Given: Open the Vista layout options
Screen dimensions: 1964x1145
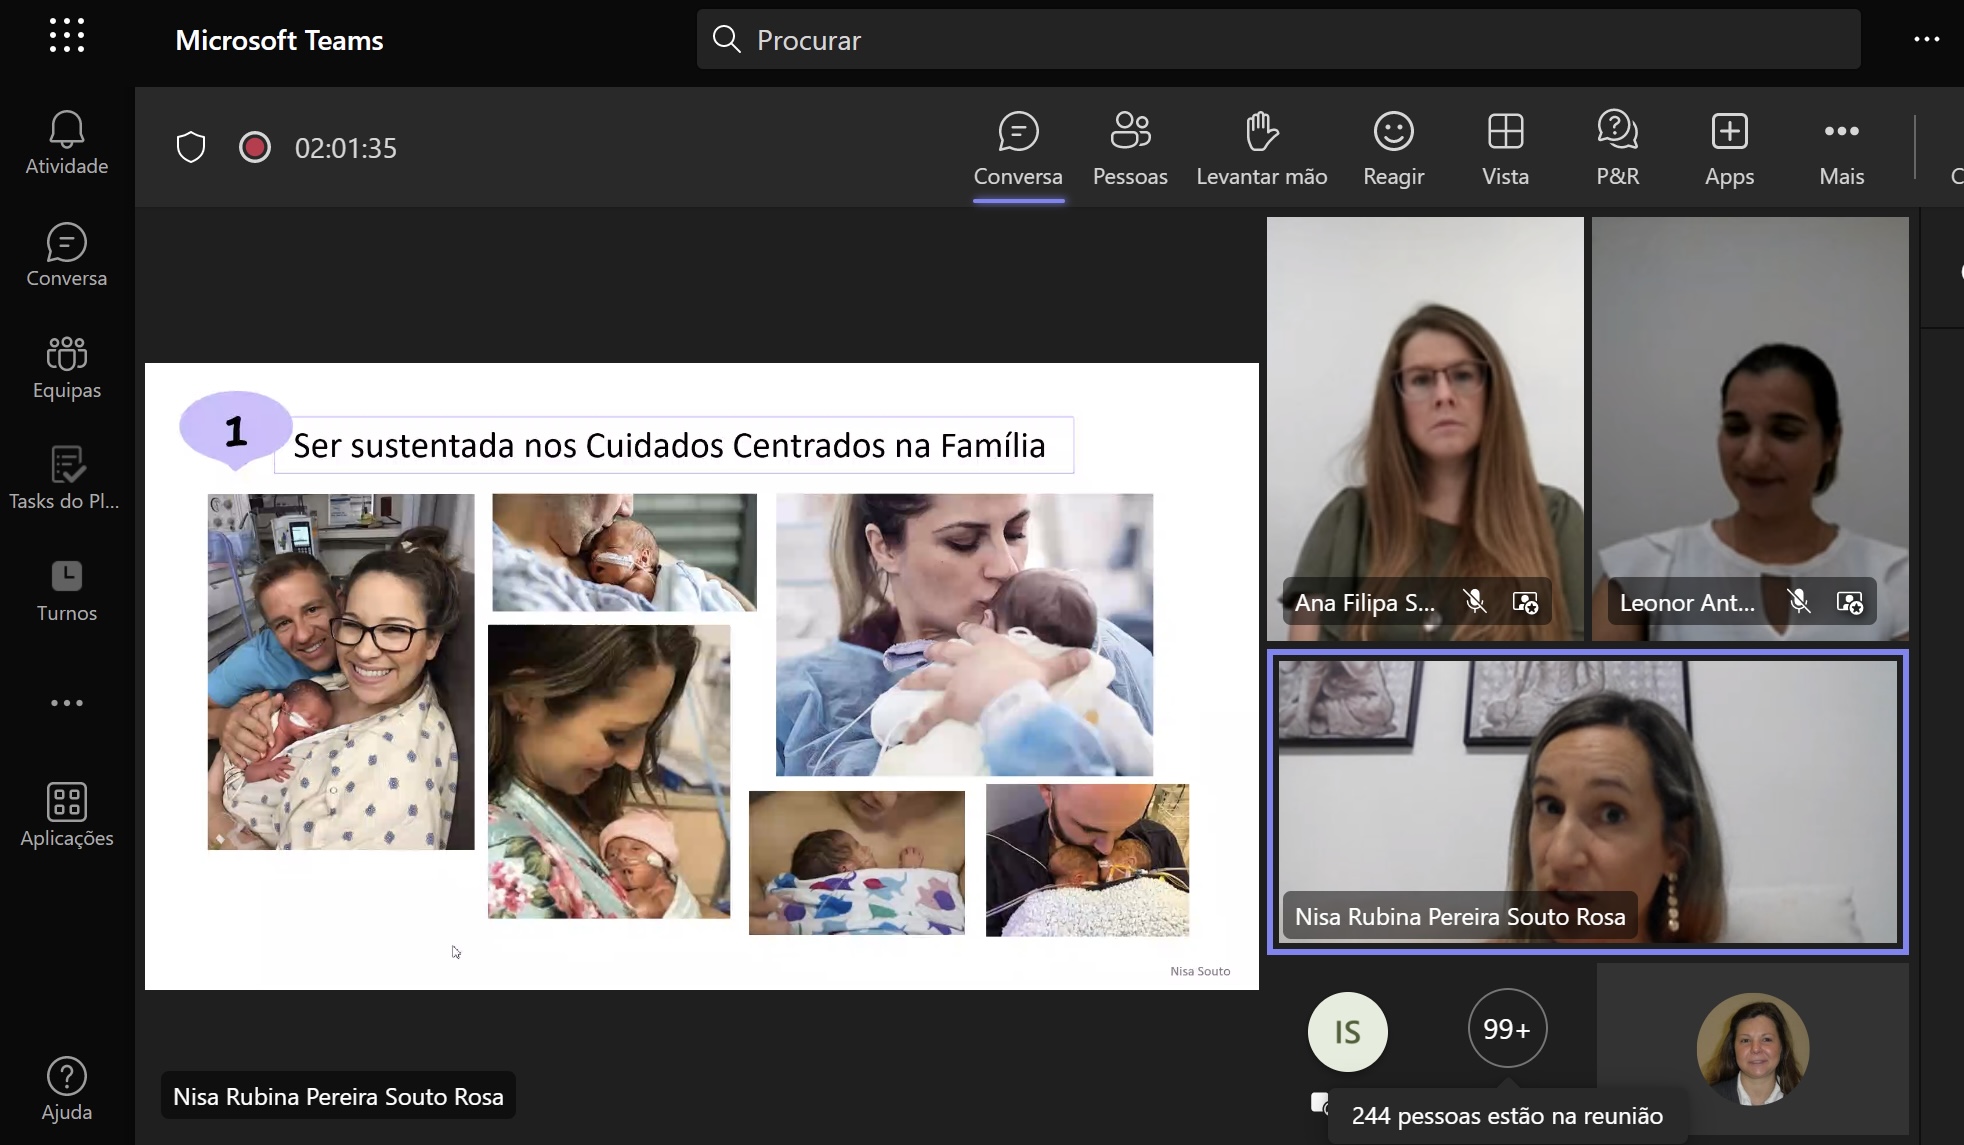Looking at the screenshot, I should pos(1505,148).
